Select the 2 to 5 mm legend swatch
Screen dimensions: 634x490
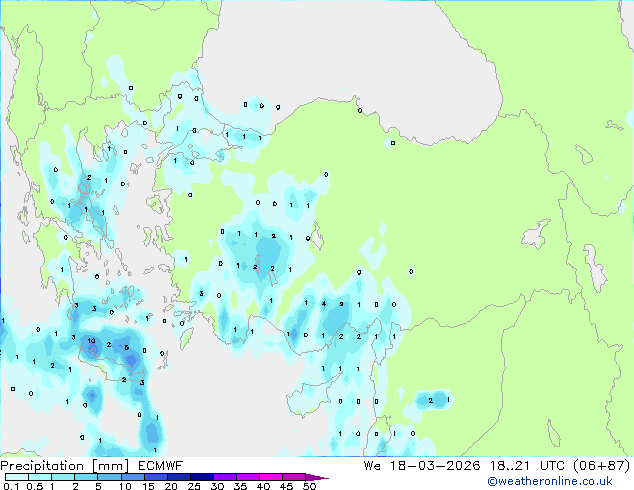click(86, 477)
